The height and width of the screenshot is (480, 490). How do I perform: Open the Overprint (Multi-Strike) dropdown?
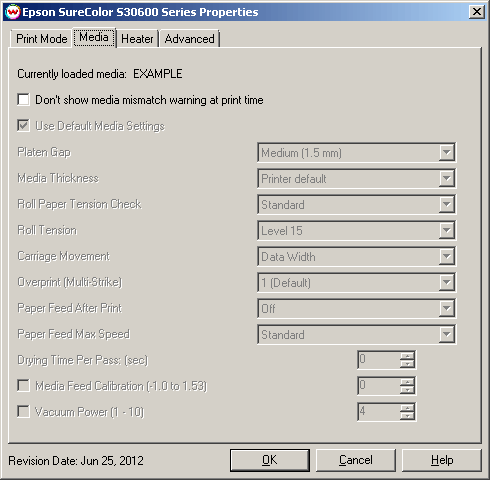356,283
